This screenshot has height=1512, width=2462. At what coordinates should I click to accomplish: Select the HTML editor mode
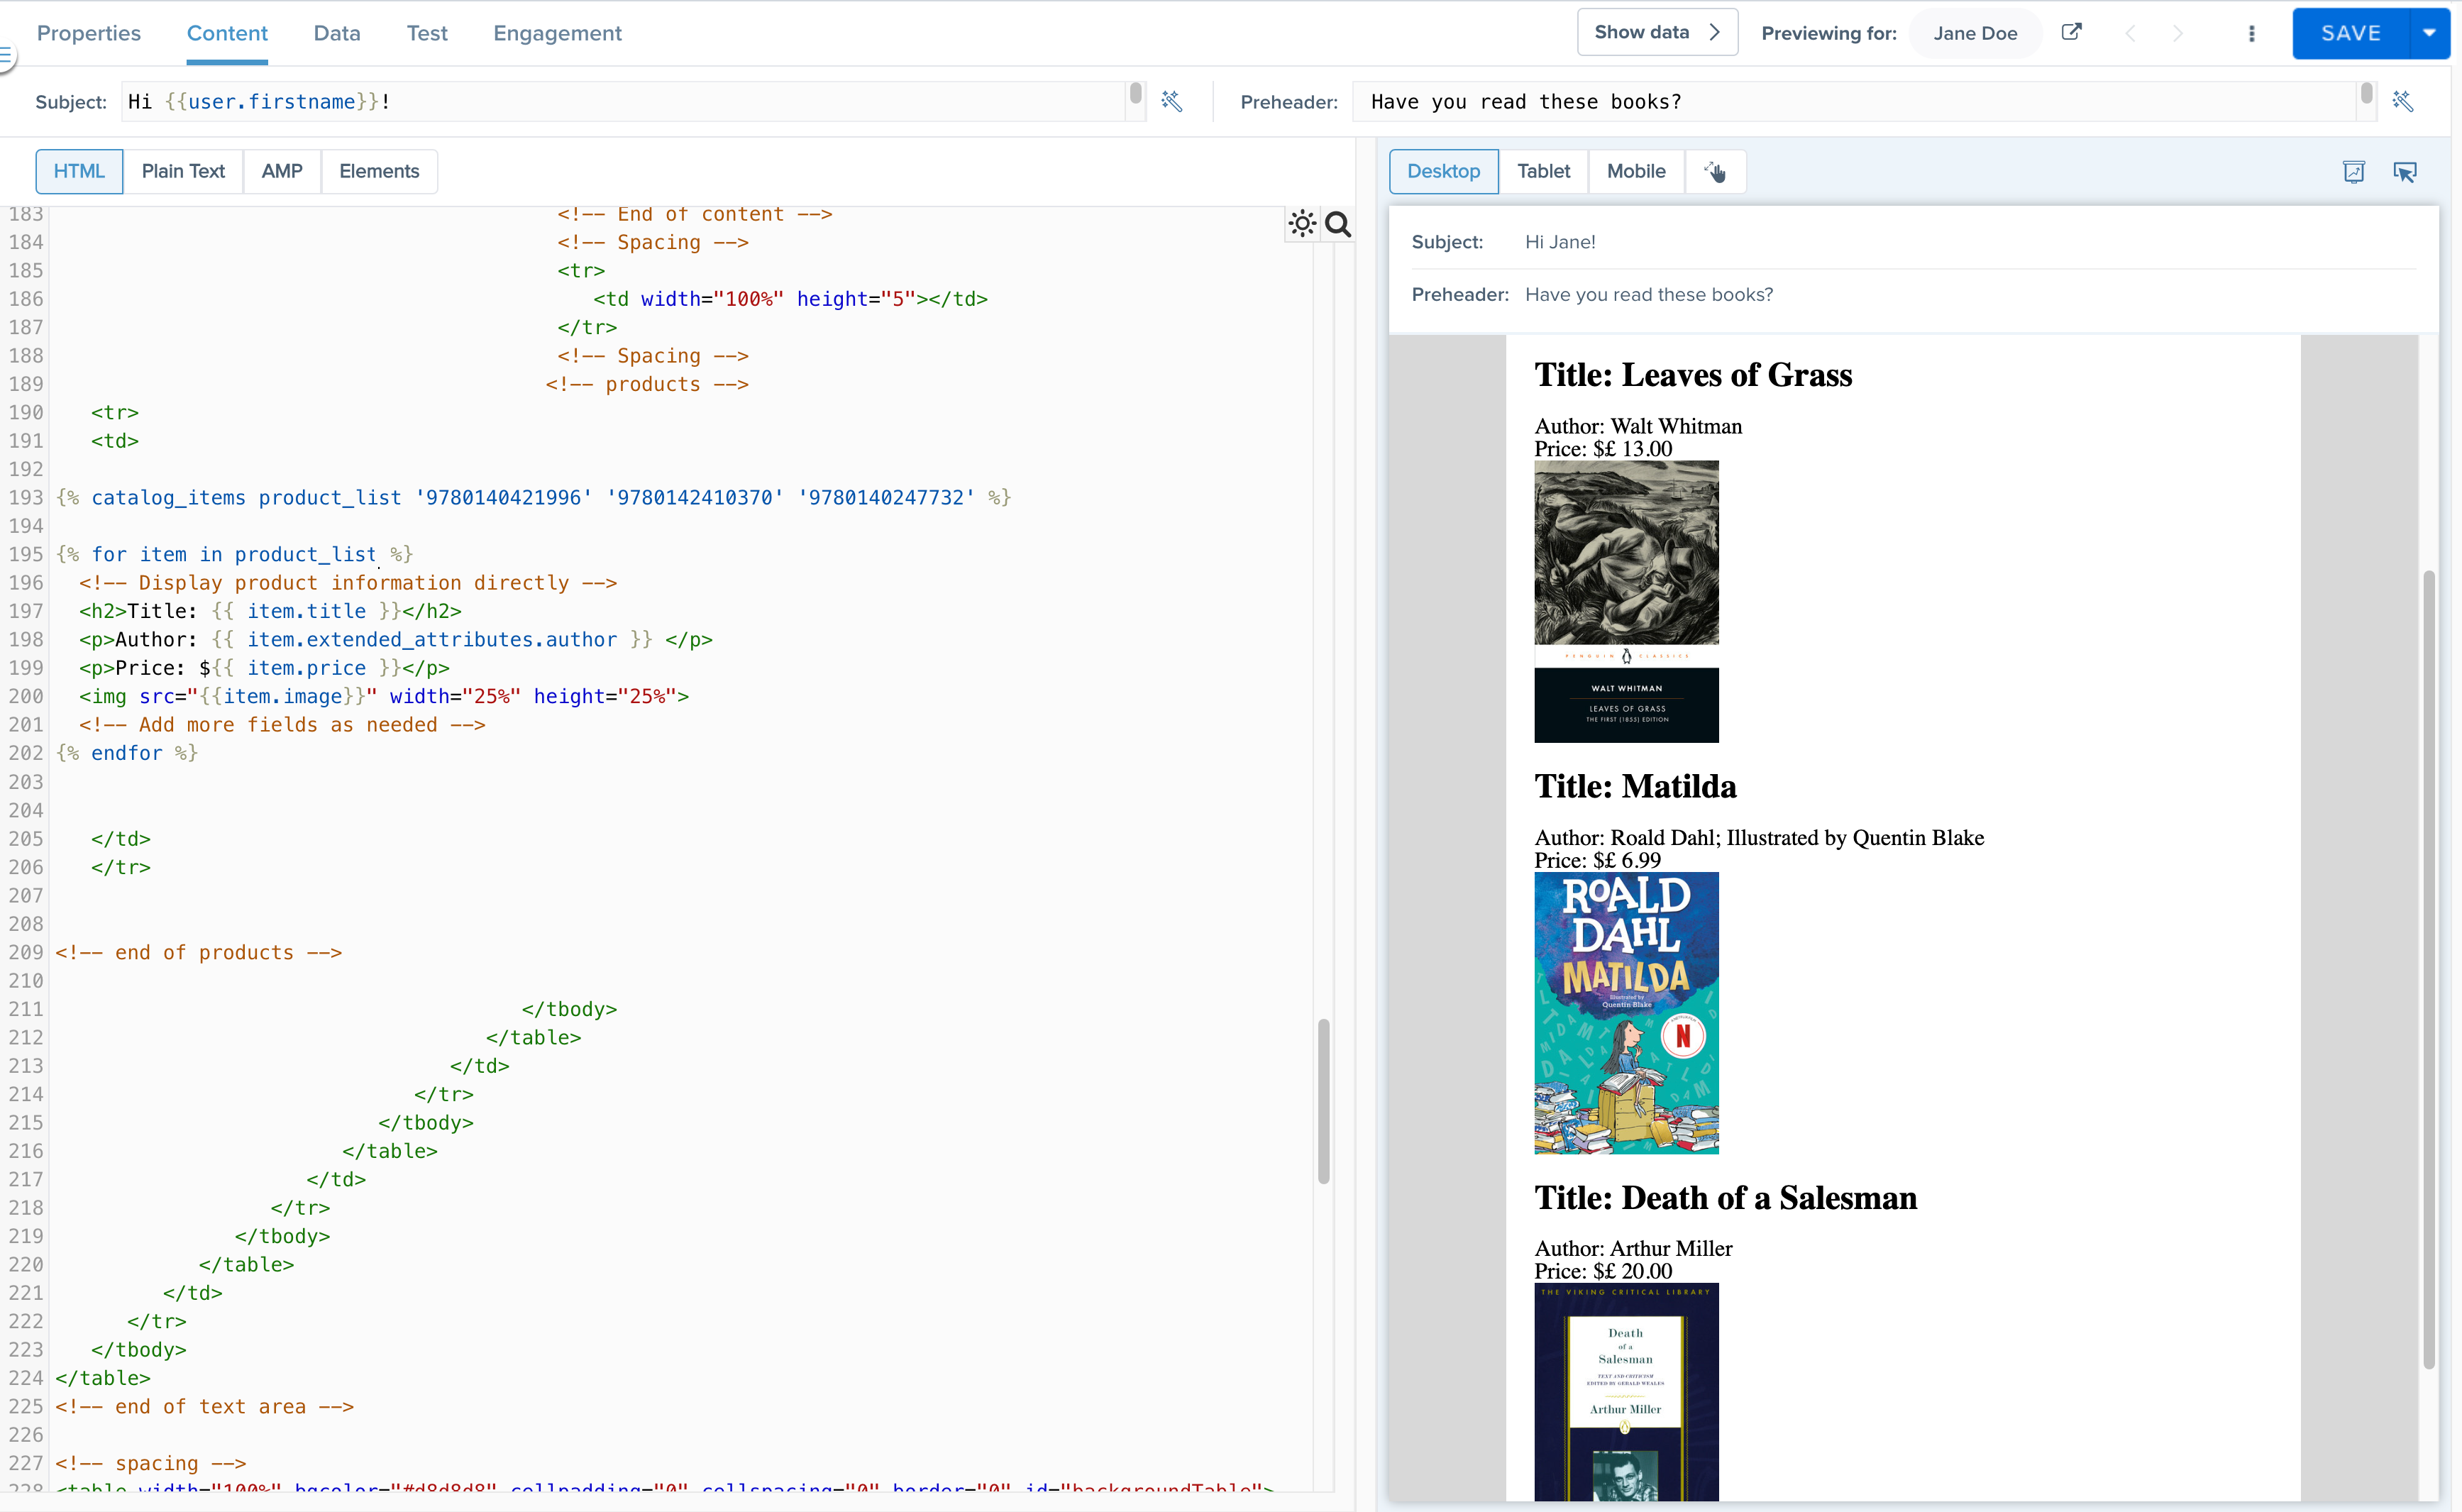[79, 171]
